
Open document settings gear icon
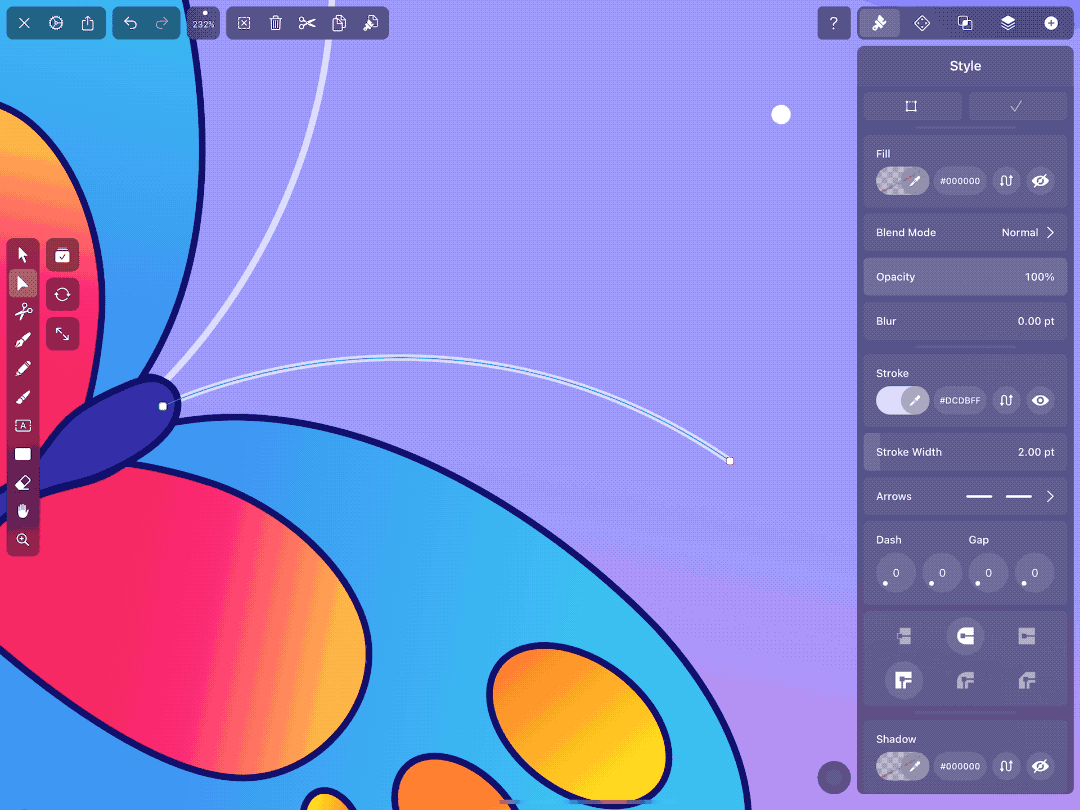(x=56, y=23)
